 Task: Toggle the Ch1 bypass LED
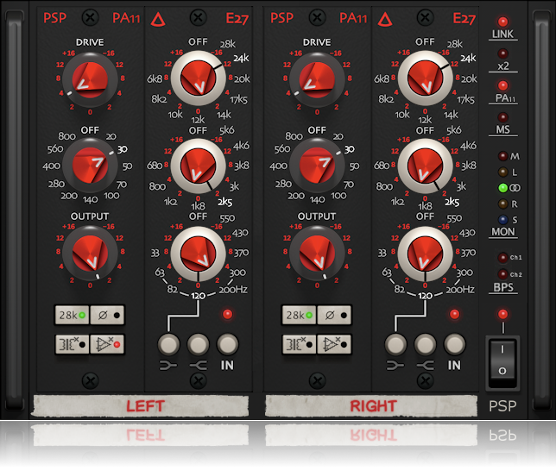tap(502, 258)
